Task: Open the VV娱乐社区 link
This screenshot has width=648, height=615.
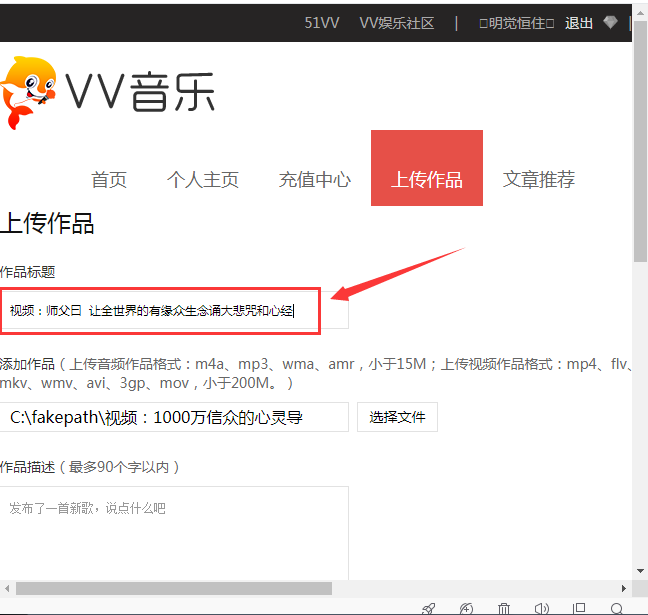Action: click(x=397, y=23)
